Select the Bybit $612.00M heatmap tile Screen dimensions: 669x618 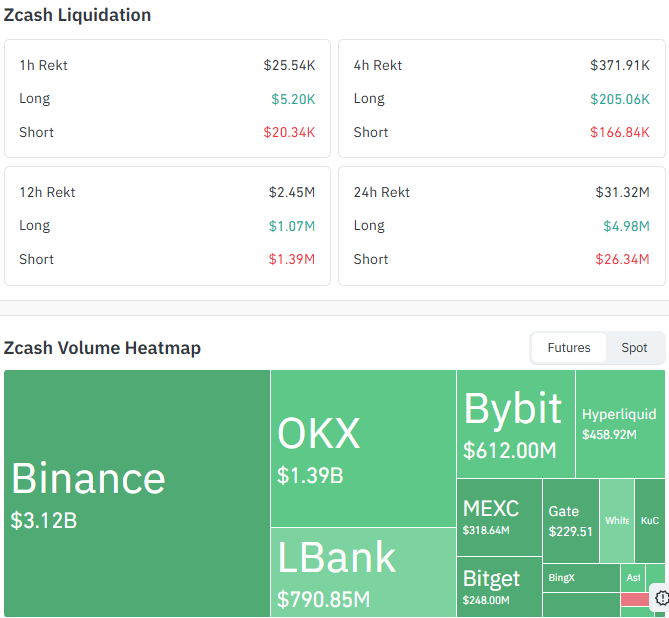click(x=516, y=424)
